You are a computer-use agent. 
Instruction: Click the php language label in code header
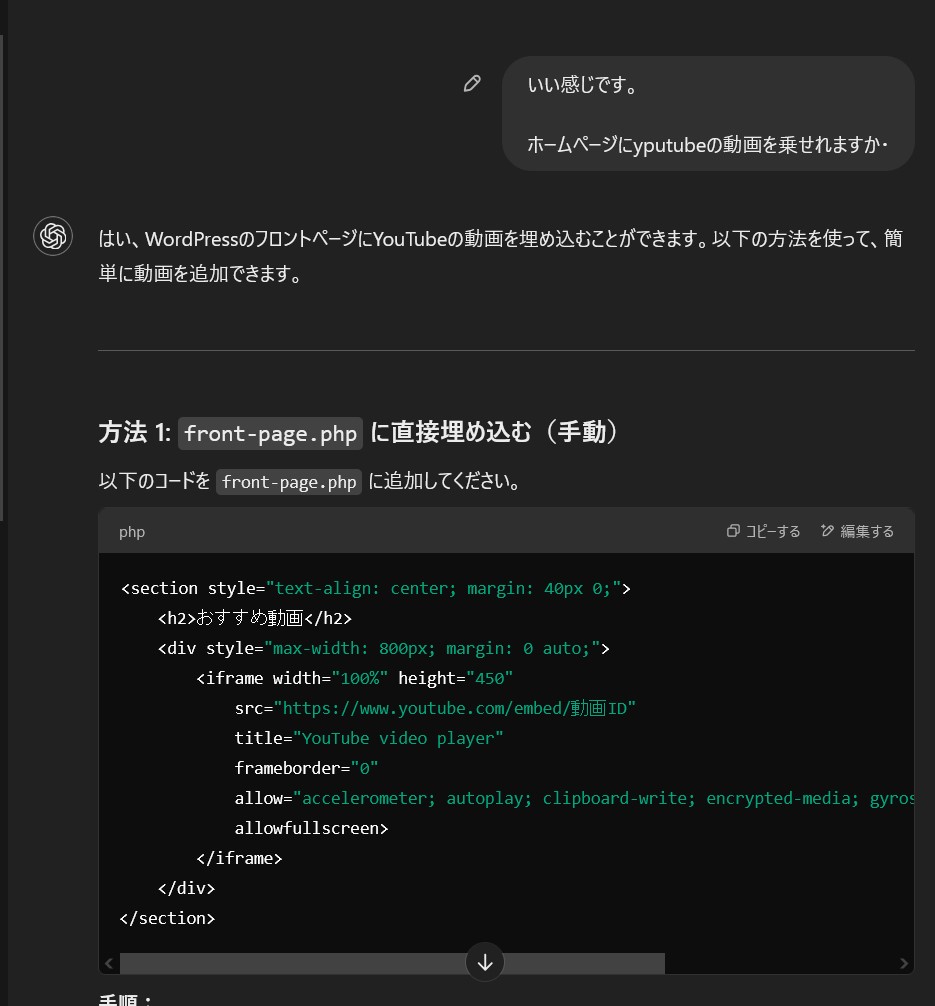pos(132,532)
